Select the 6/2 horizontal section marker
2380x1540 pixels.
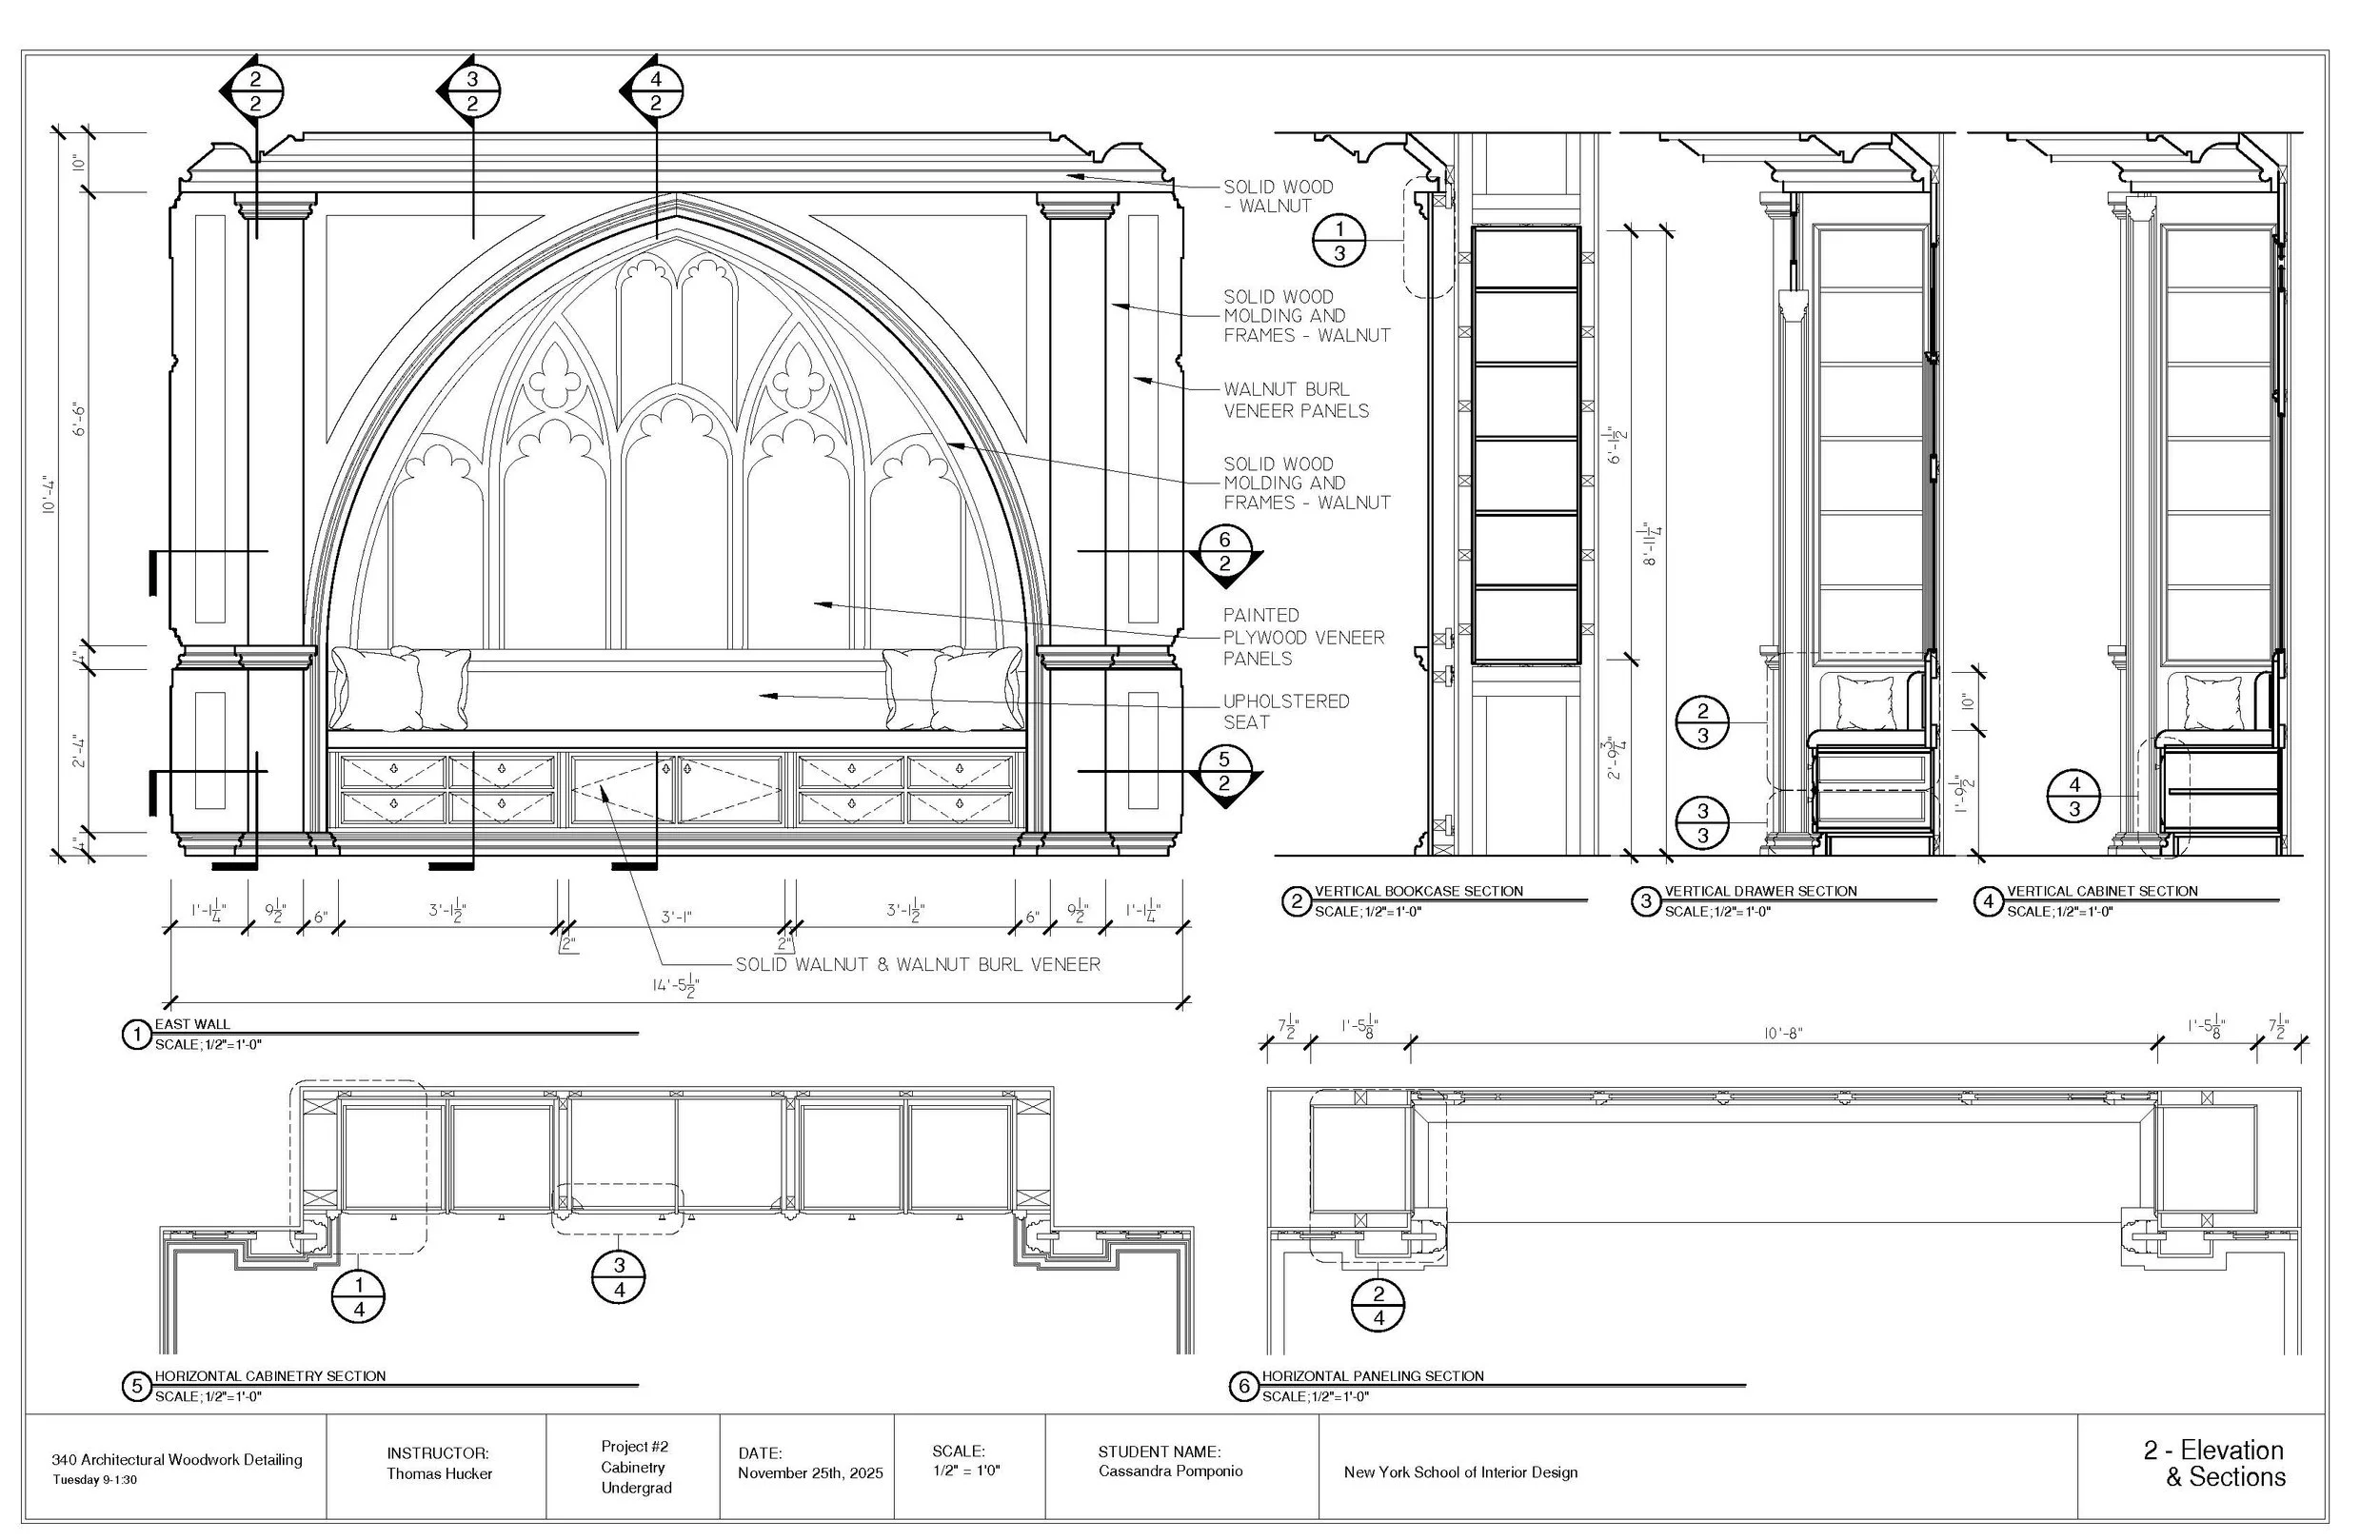click(x=1225, y=553)
